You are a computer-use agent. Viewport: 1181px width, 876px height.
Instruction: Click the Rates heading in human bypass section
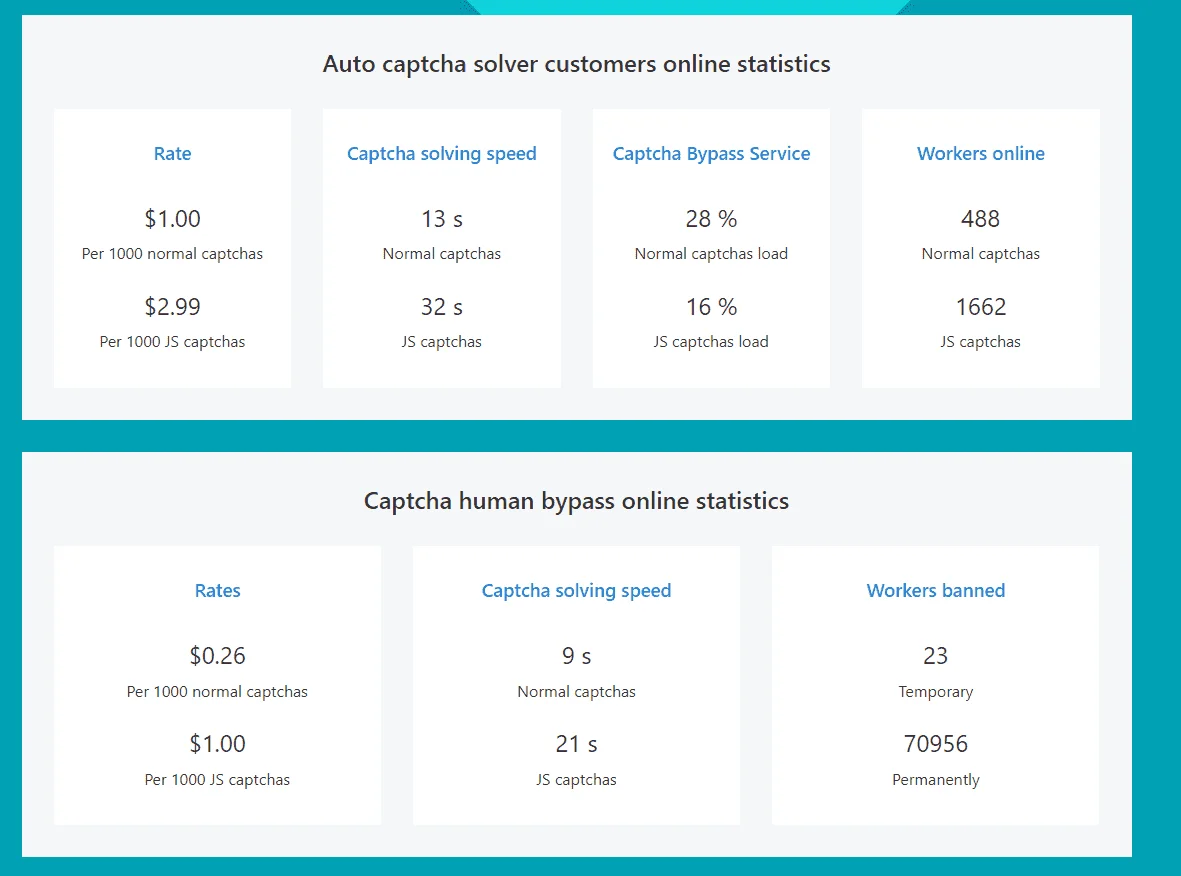[x=218, y=591]
